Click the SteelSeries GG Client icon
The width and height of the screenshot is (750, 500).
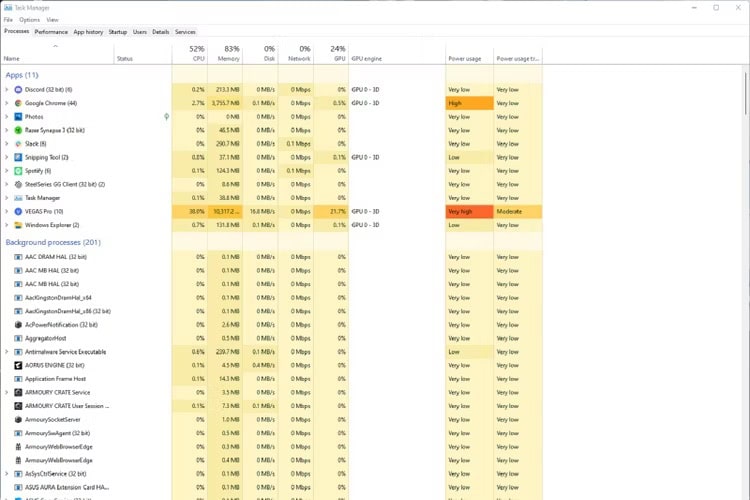(19, 184)
